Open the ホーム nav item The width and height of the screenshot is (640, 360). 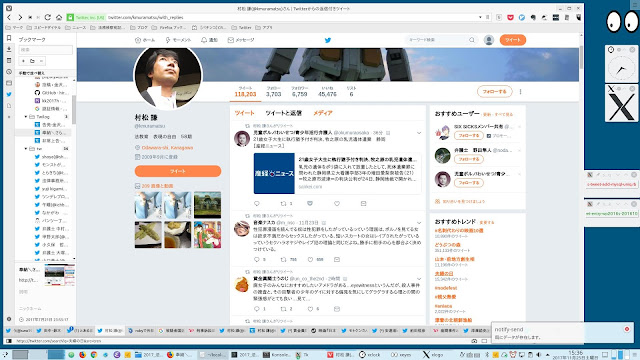pos(145,40)
